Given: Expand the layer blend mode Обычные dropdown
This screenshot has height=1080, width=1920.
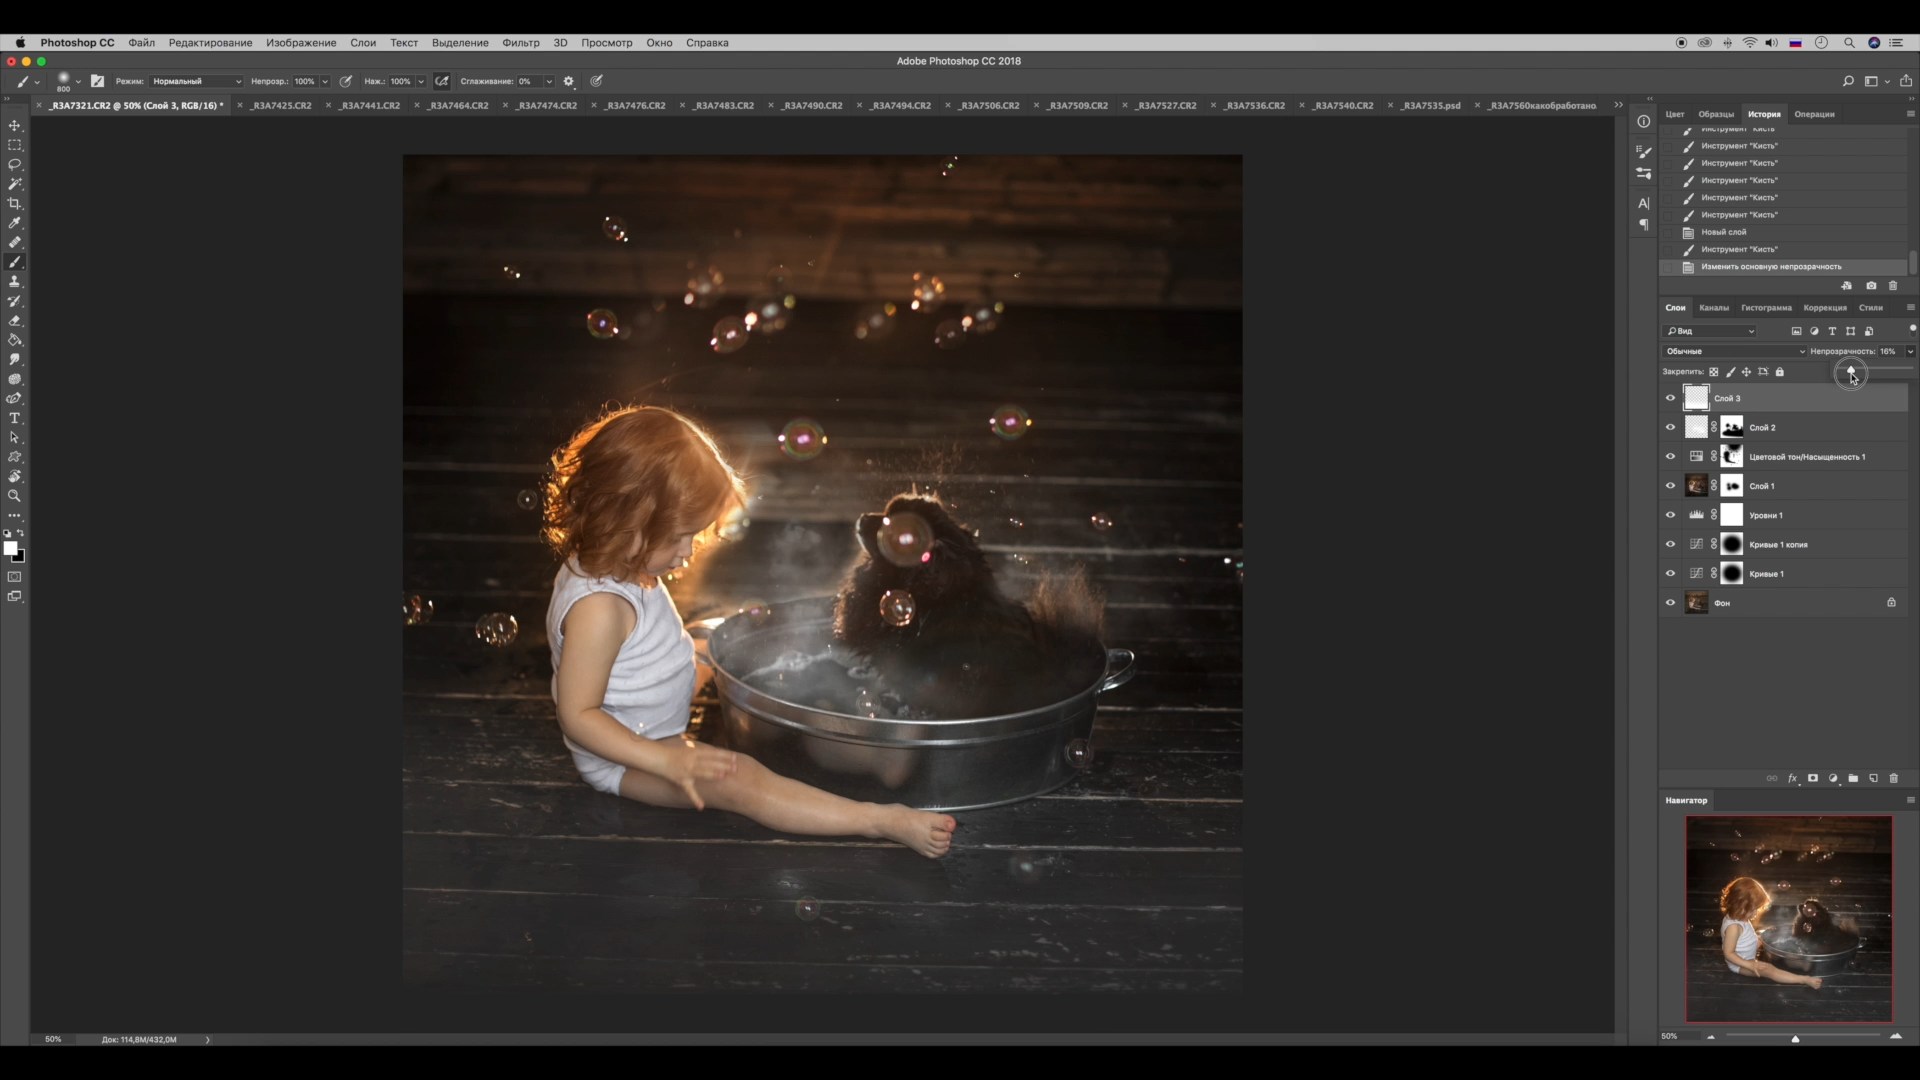Looking at the screenshot, I should click(x=1734, y=351).
